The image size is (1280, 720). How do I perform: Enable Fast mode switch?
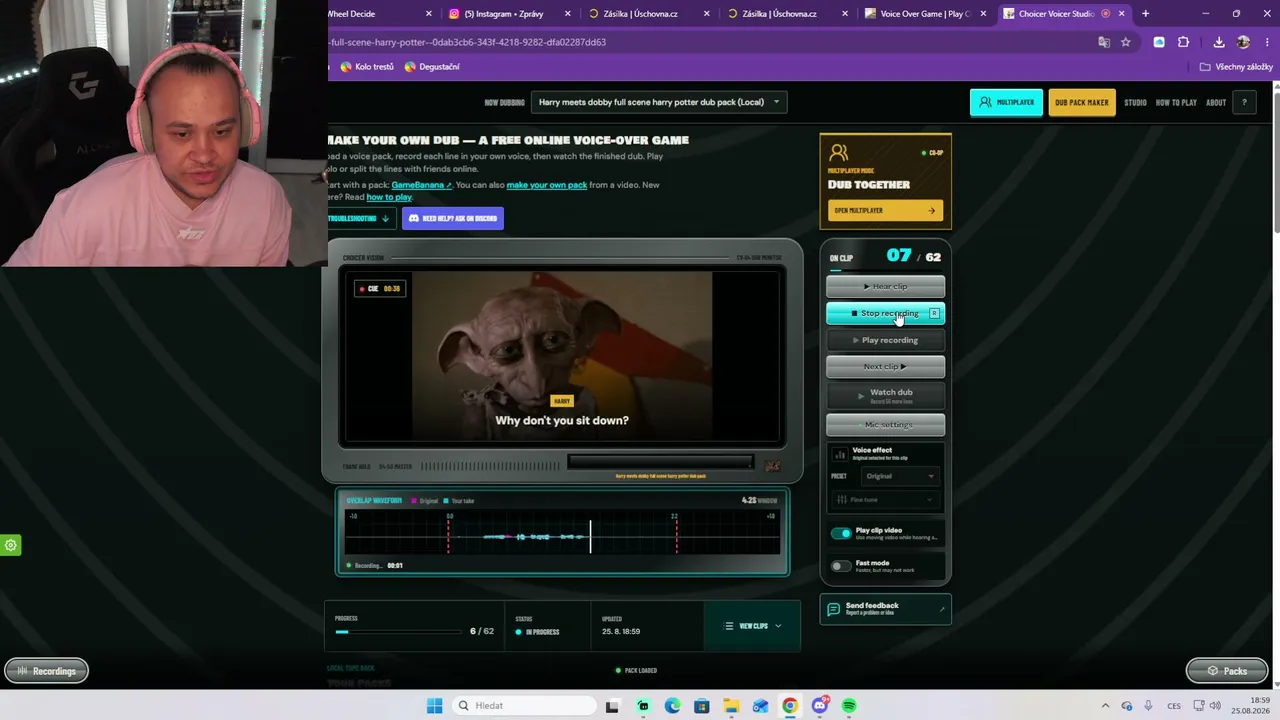(x=841, y=566)
